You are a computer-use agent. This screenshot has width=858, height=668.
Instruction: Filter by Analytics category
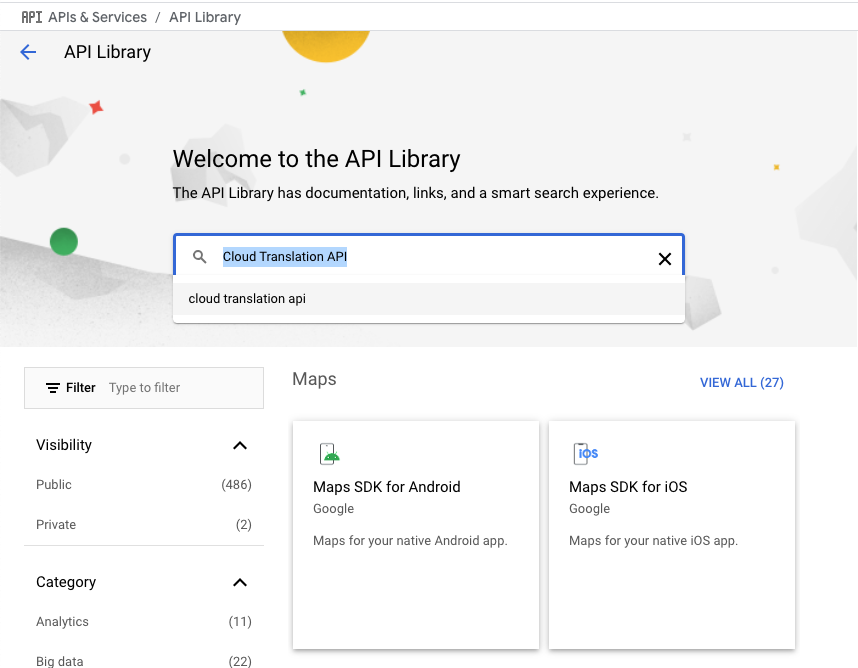62,622
